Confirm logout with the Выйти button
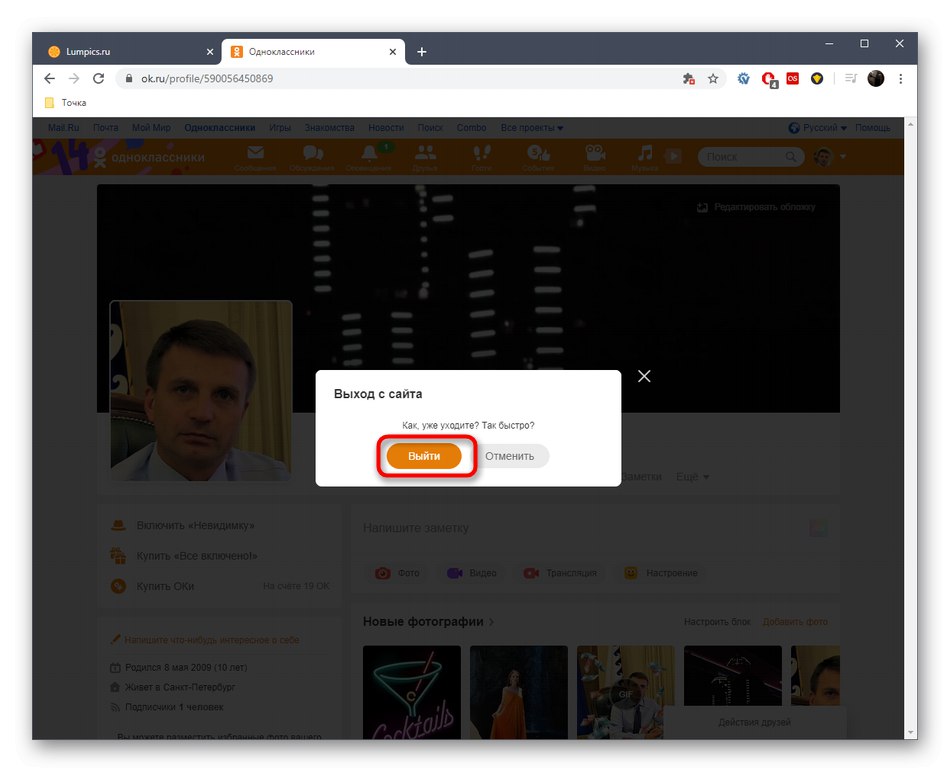 click(426, 455)
